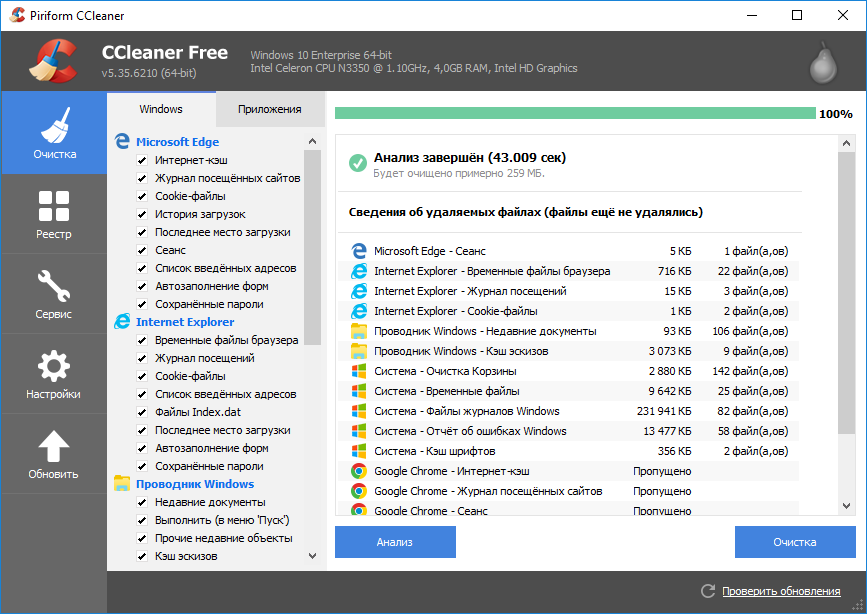Select the Google Chrome - Сеанс result row
The image size is (867, 614).
pyautogui.click(x=568, y=510)
